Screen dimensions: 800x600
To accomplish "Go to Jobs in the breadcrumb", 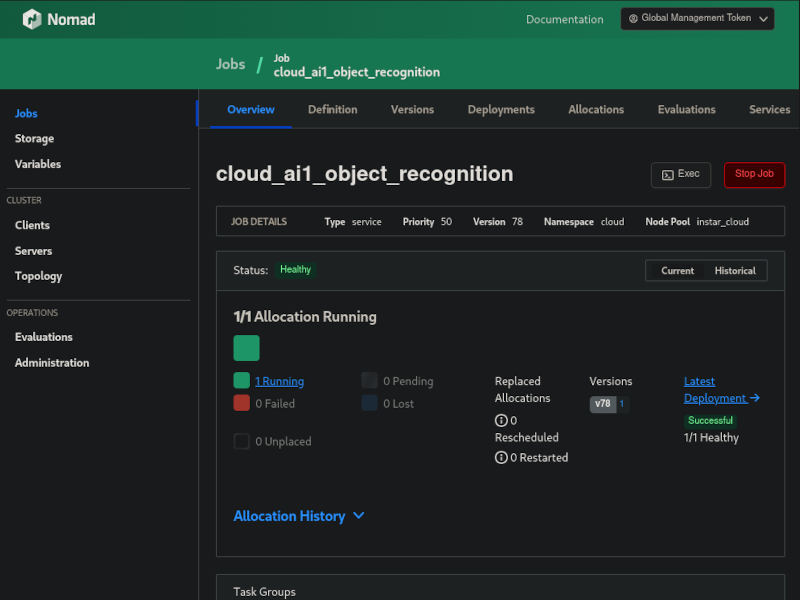I will (230, 64).
